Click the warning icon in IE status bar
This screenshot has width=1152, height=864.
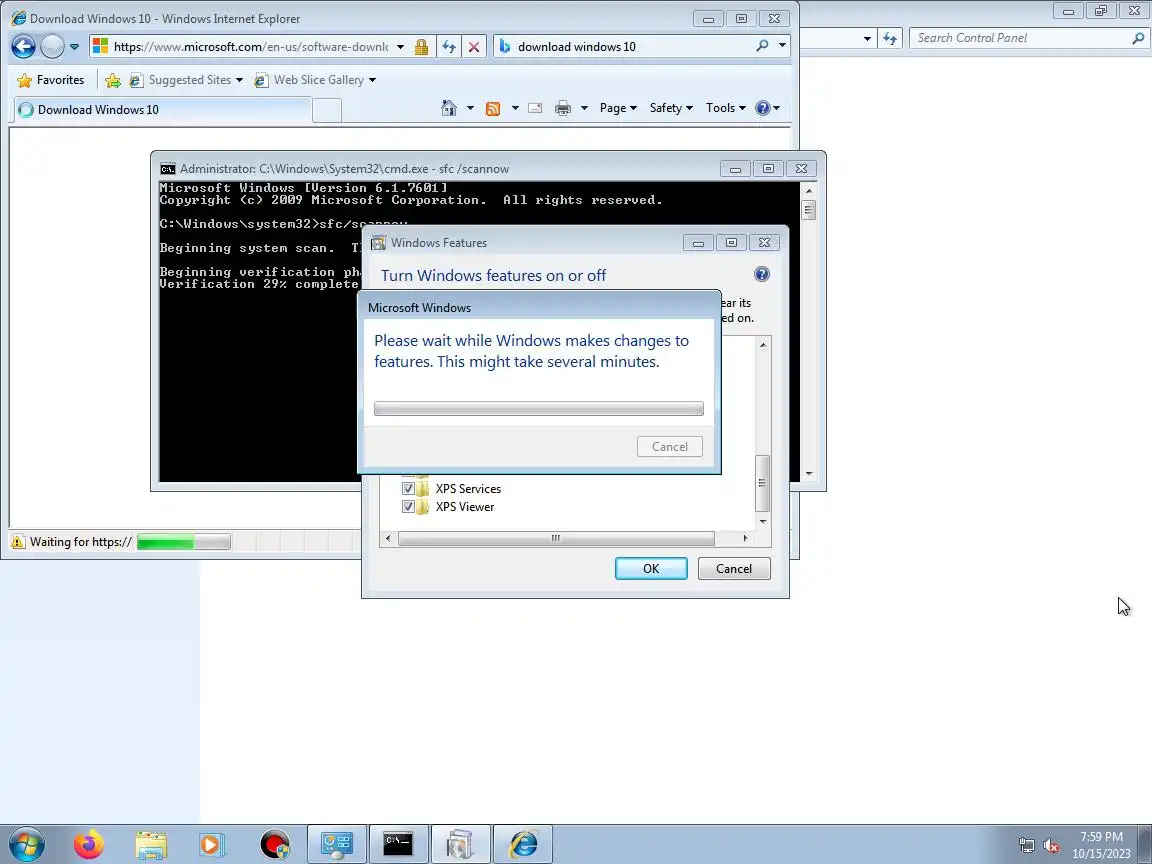tap(18, 542)
